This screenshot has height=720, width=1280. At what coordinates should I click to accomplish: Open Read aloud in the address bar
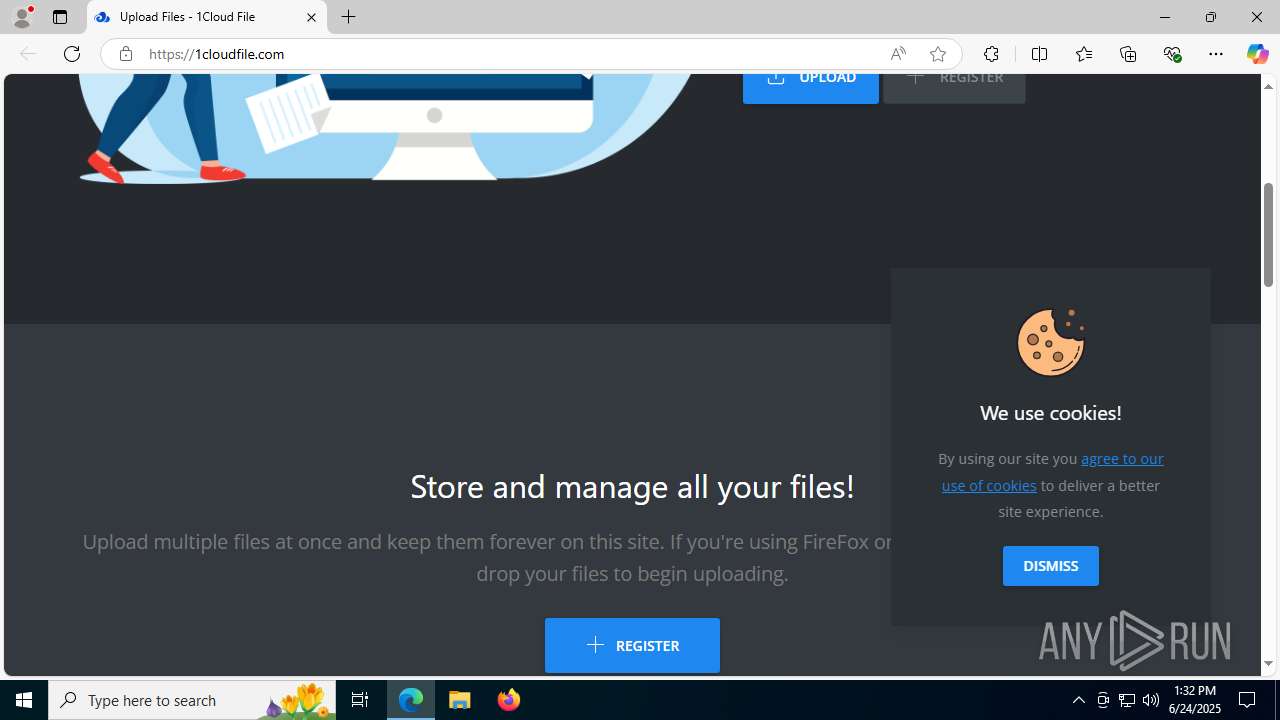click(x=898, y=54)
